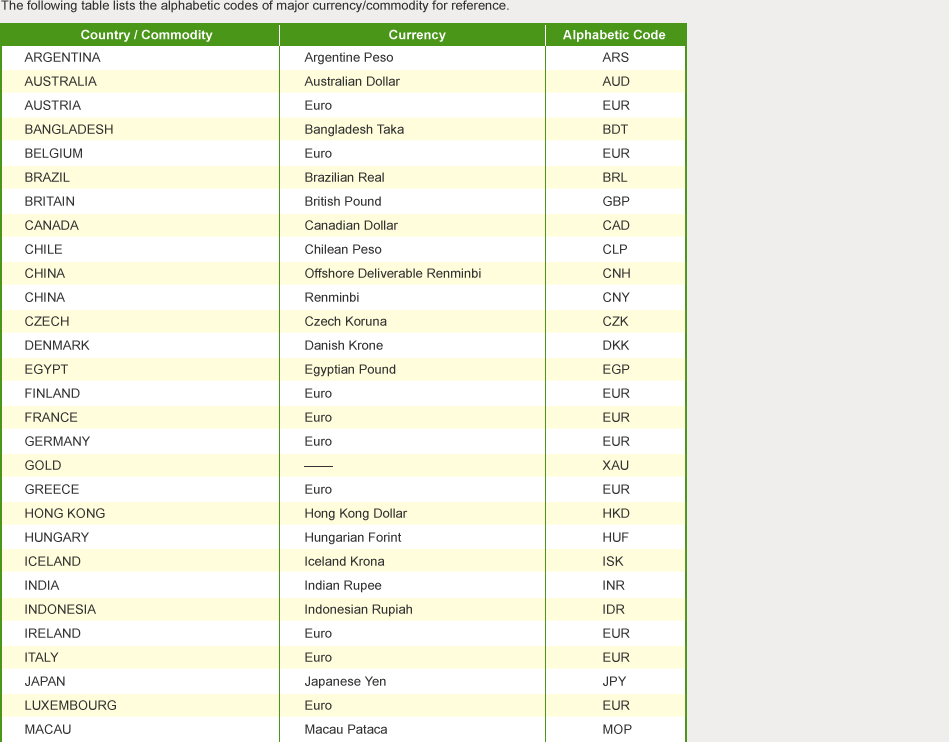The image size is (949, 742).
Task: Select the Czech Koruna currency cell
Action: (x=345, y=322)
